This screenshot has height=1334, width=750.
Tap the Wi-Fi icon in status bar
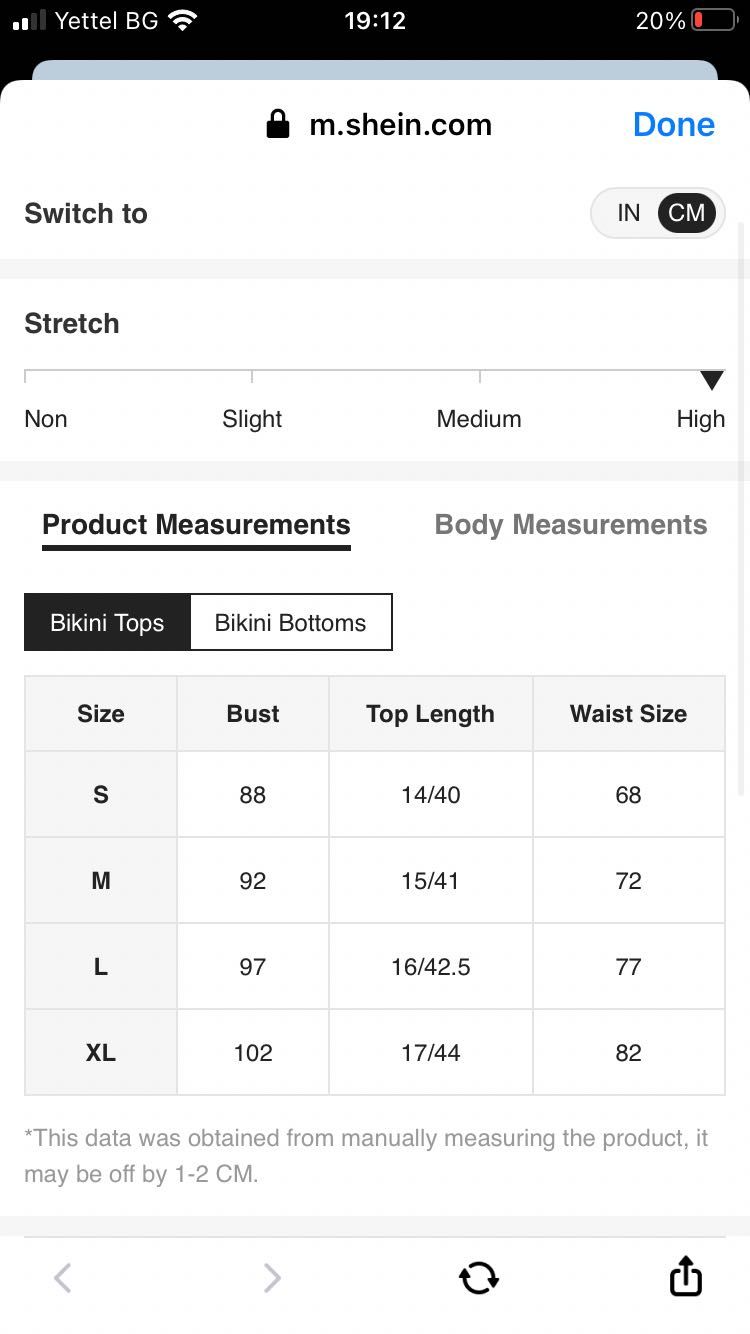click(x=182, y=20)
